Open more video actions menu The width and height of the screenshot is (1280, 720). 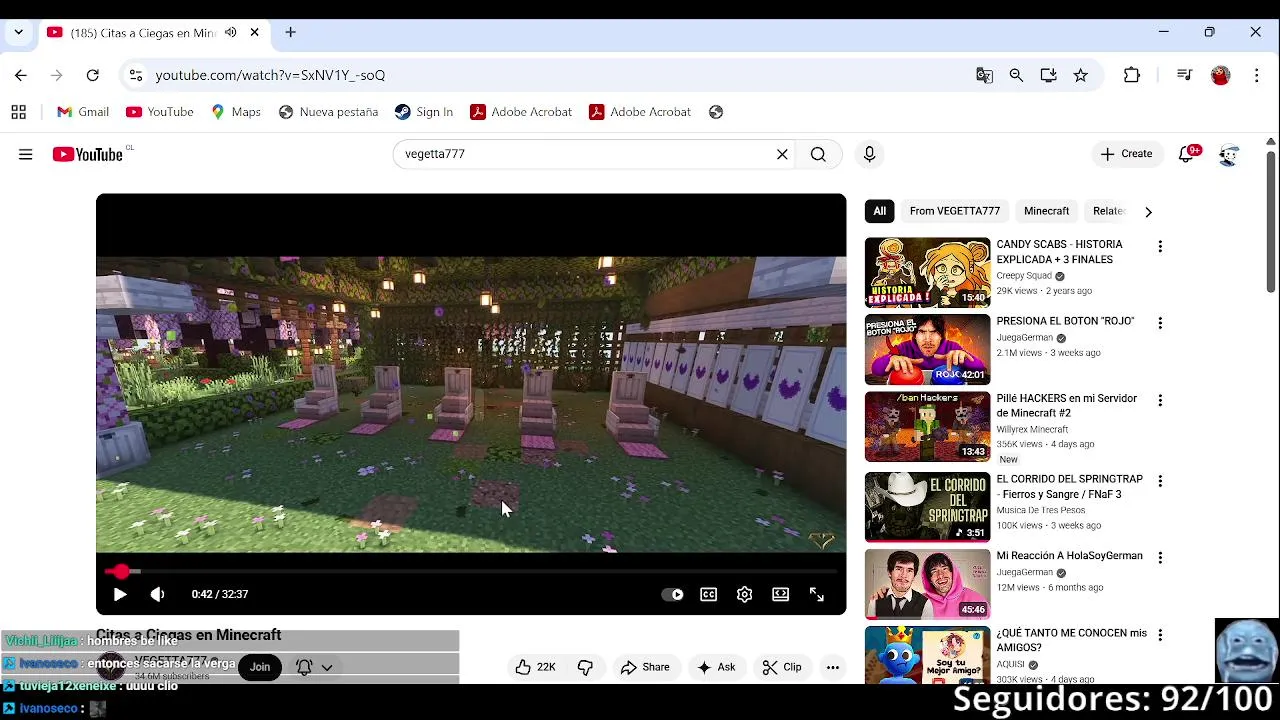(x=833, y=667)
